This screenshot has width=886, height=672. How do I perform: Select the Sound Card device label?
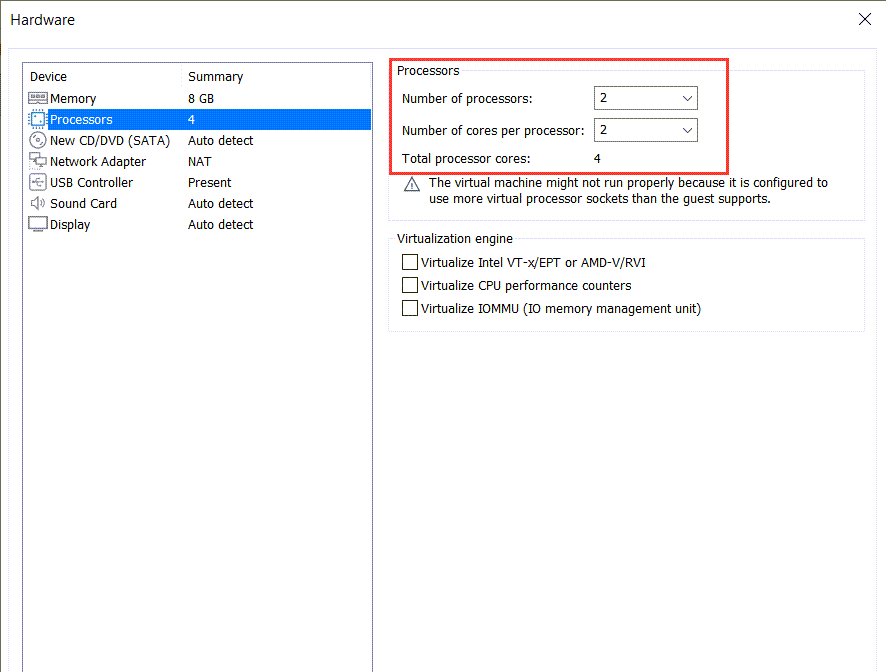click(x=84, y=204)
